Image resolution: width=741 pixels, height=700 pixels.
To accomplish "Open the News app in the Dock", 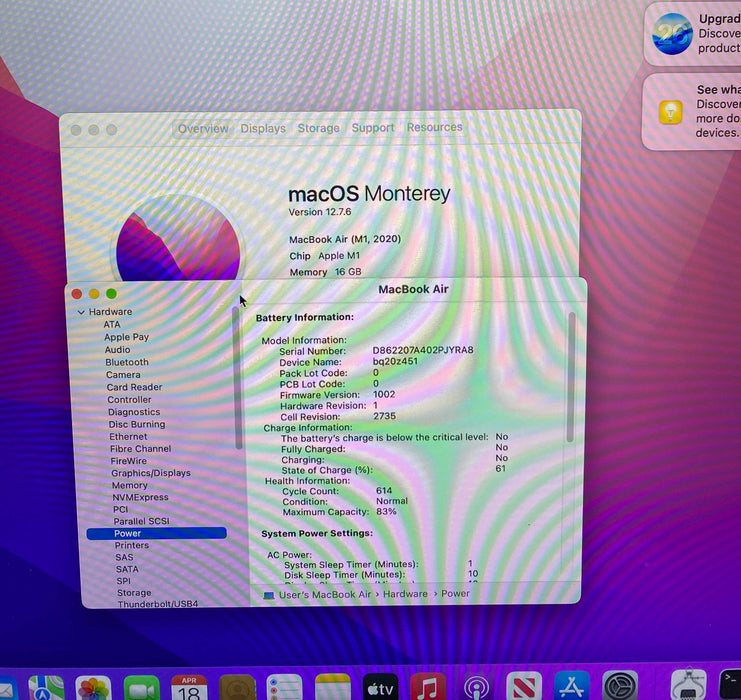I will click(x=524, y=686).
